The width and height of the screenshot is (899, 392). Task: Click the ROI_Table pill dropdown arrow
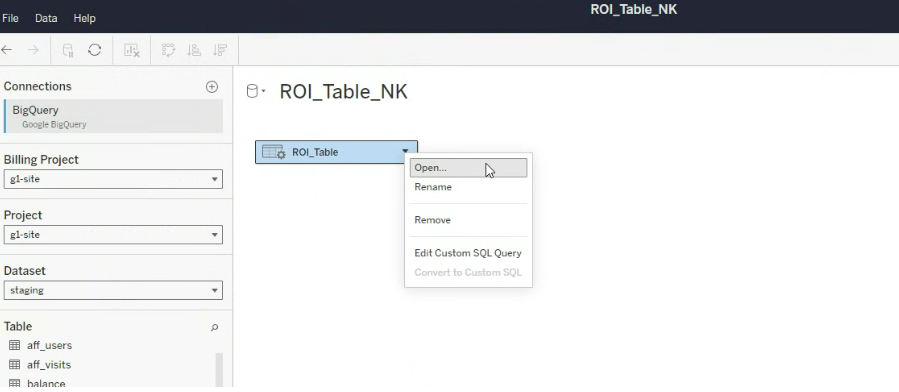click(405, 152)
